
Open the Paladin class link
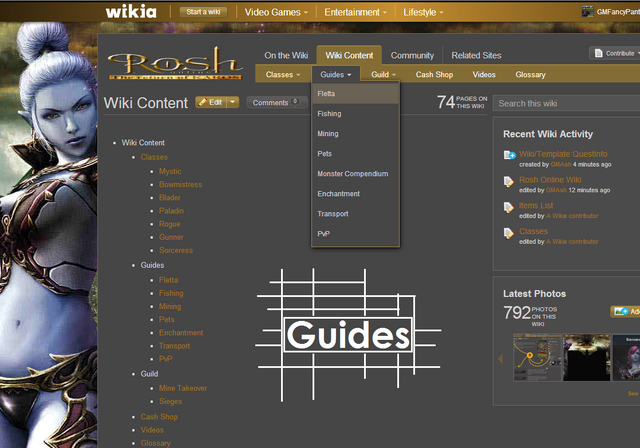(x=171, y=211)
